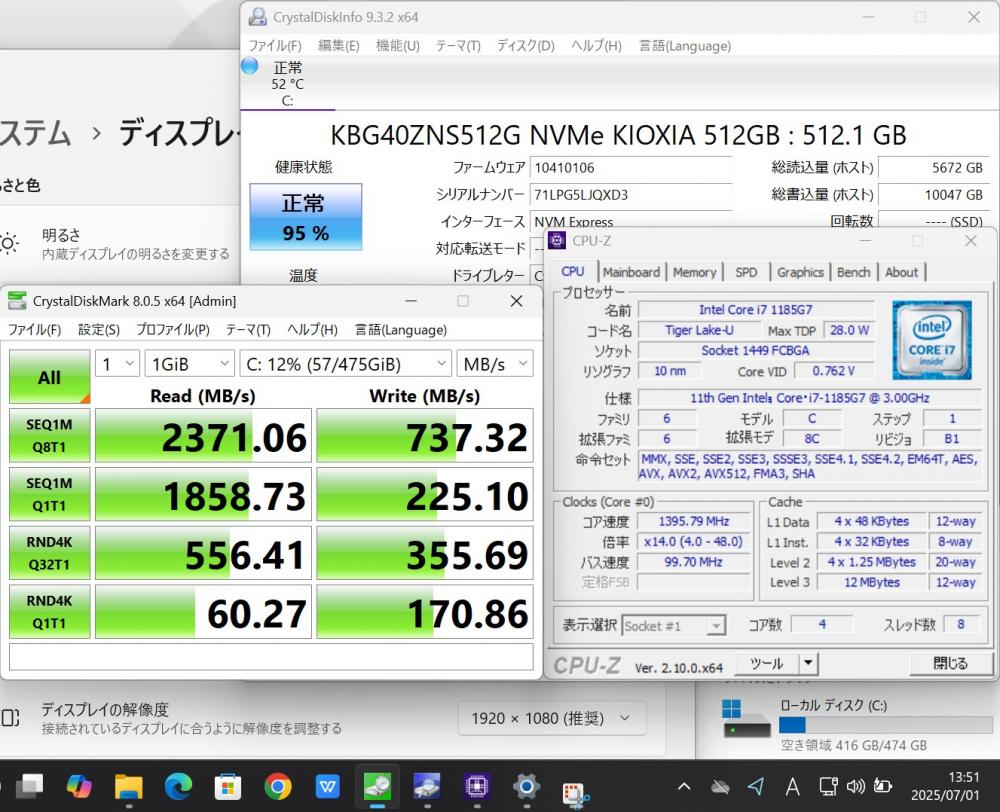The image size is (1000, 812).
Task: Launch Microsoft Edge from the taskbar
Action: coord(178,786)
